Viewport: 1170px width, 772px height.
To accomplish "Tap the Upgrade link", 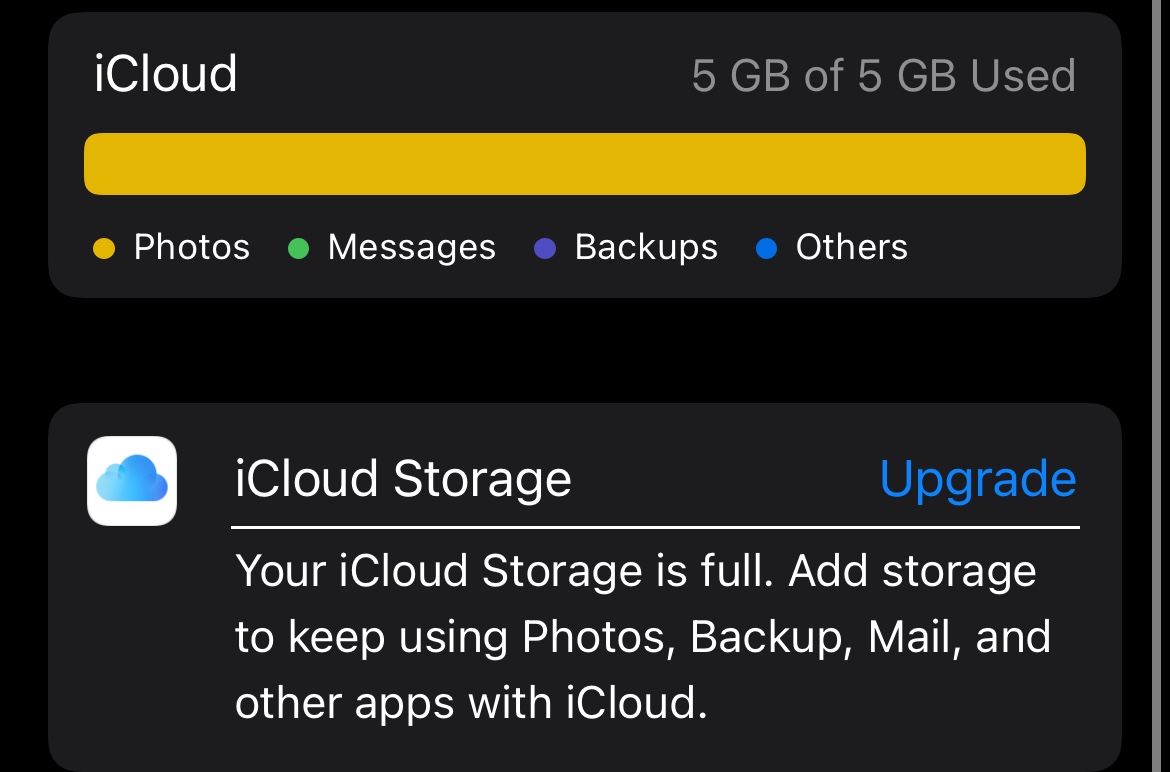I will 977,479.
